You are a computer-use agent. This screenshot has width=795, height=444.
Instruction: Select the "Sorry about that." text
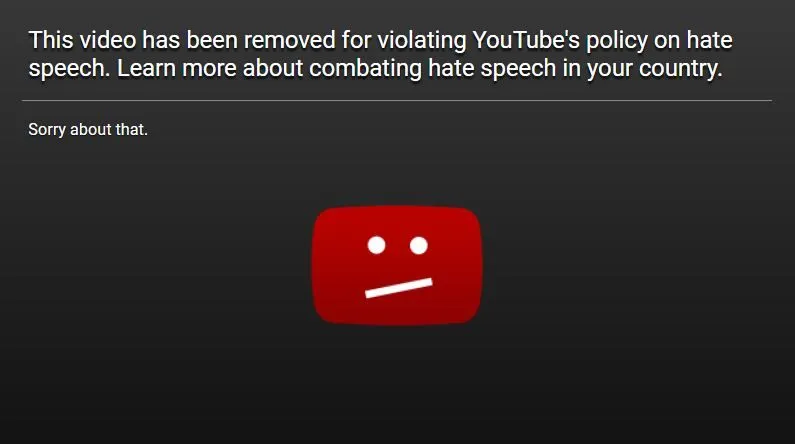coord(88,130)
